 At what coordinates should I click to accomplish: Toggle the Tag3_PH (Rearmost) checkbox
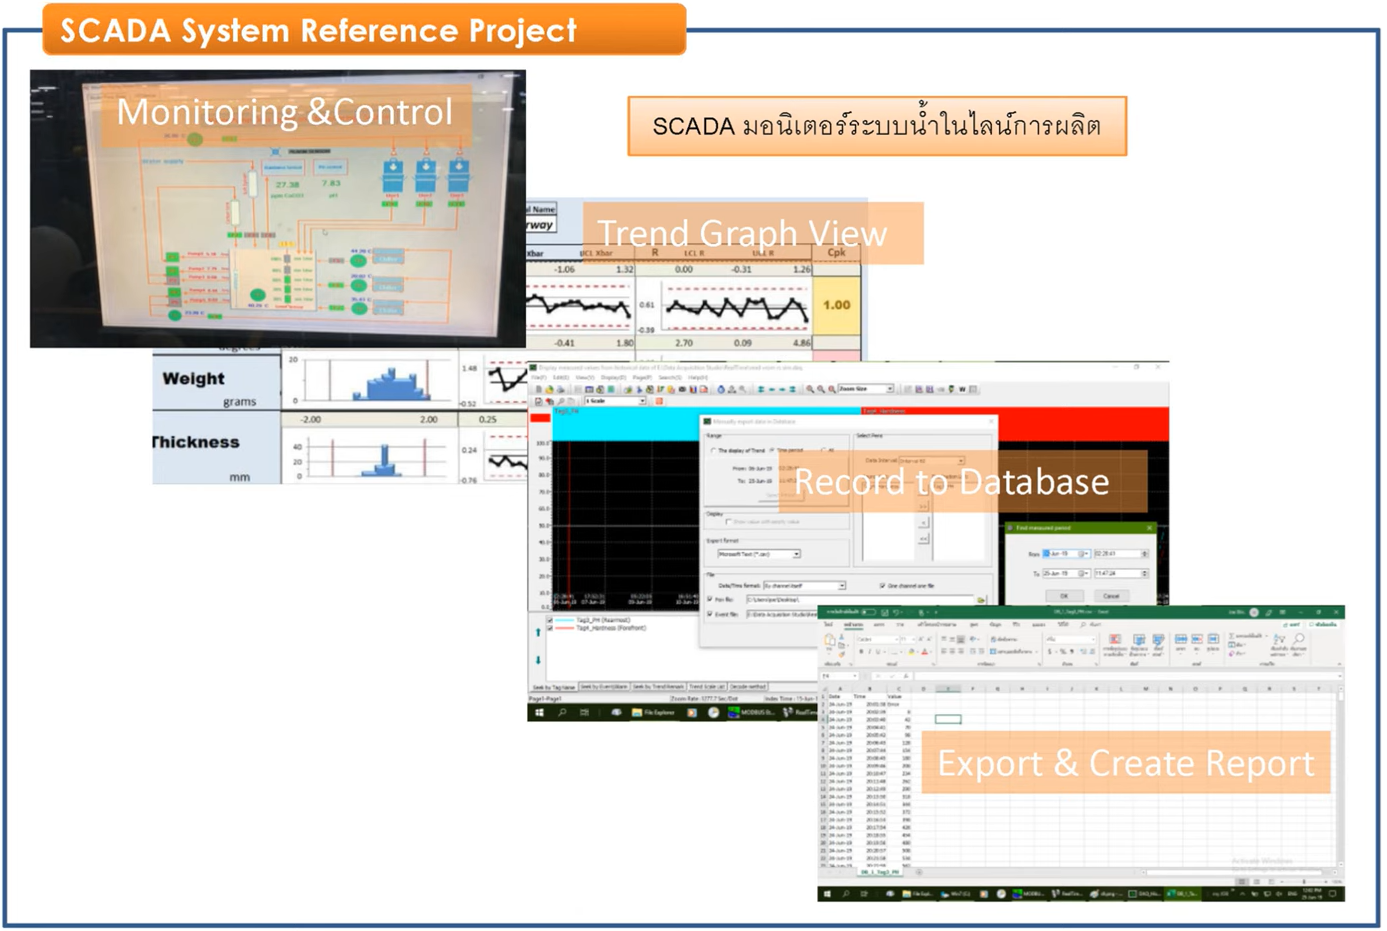[549, 620]
